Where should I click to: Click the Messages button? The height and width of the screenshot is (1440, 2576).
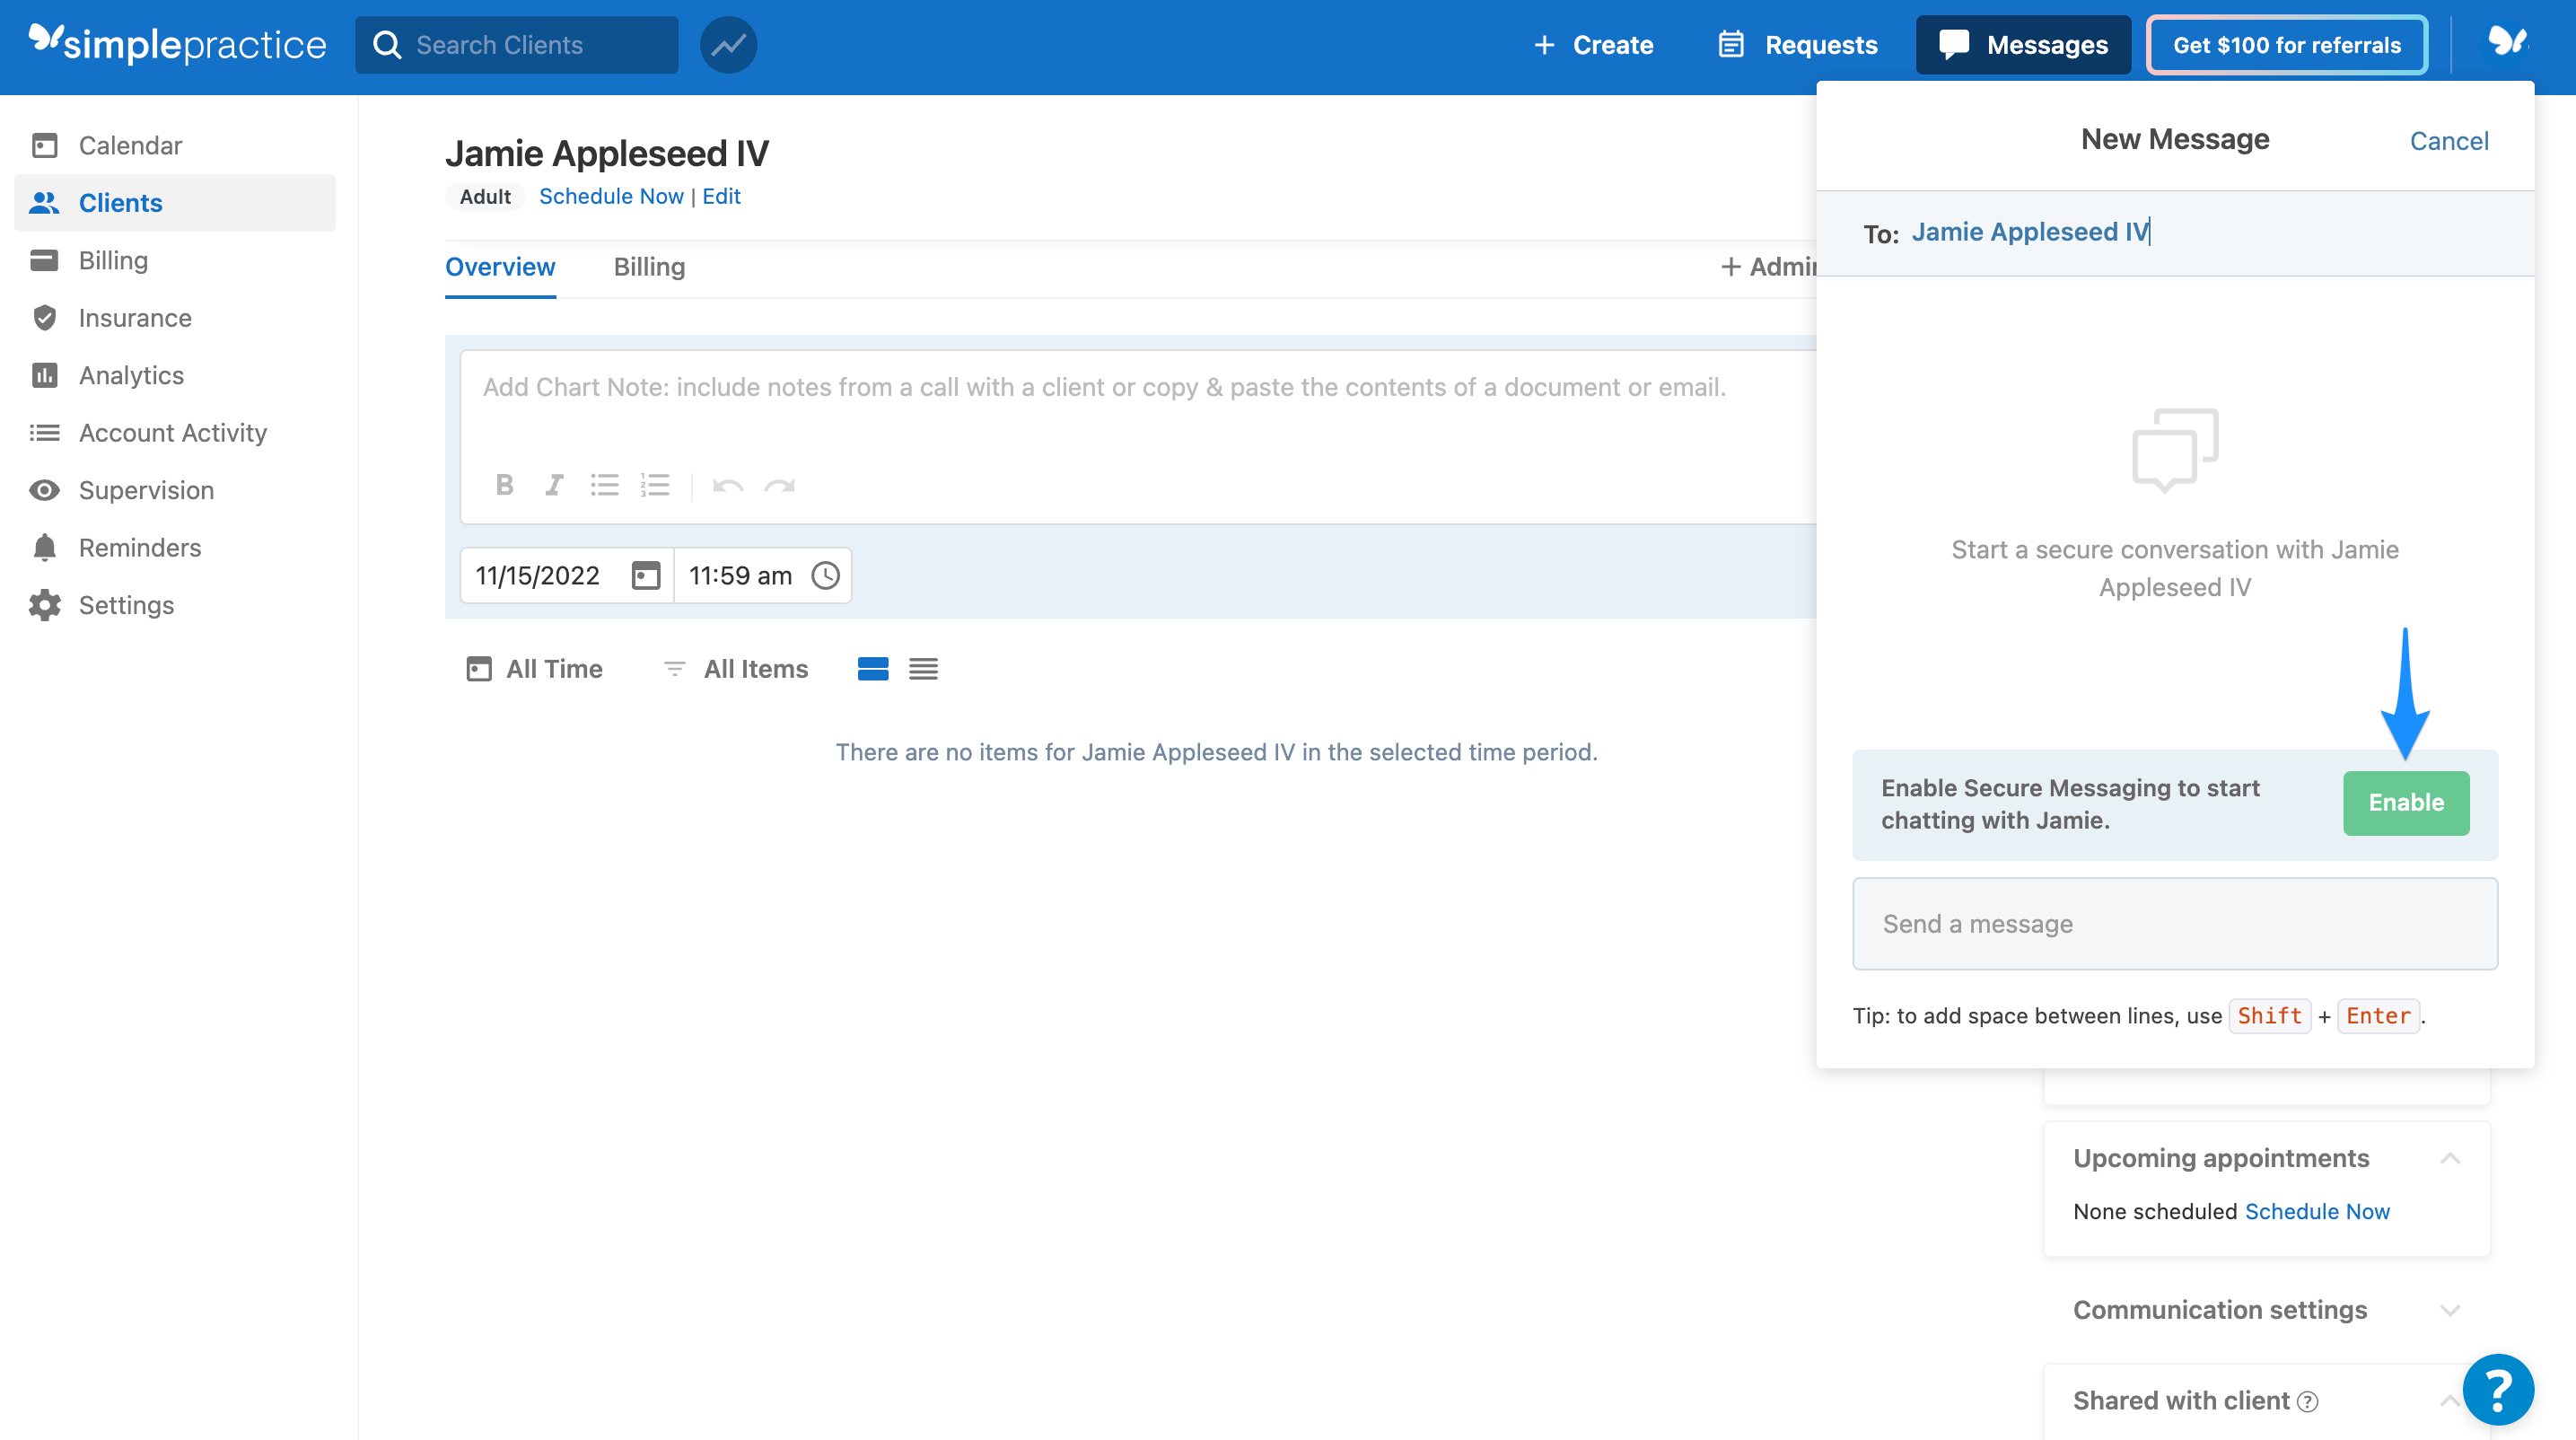[x=2023, y=45]
